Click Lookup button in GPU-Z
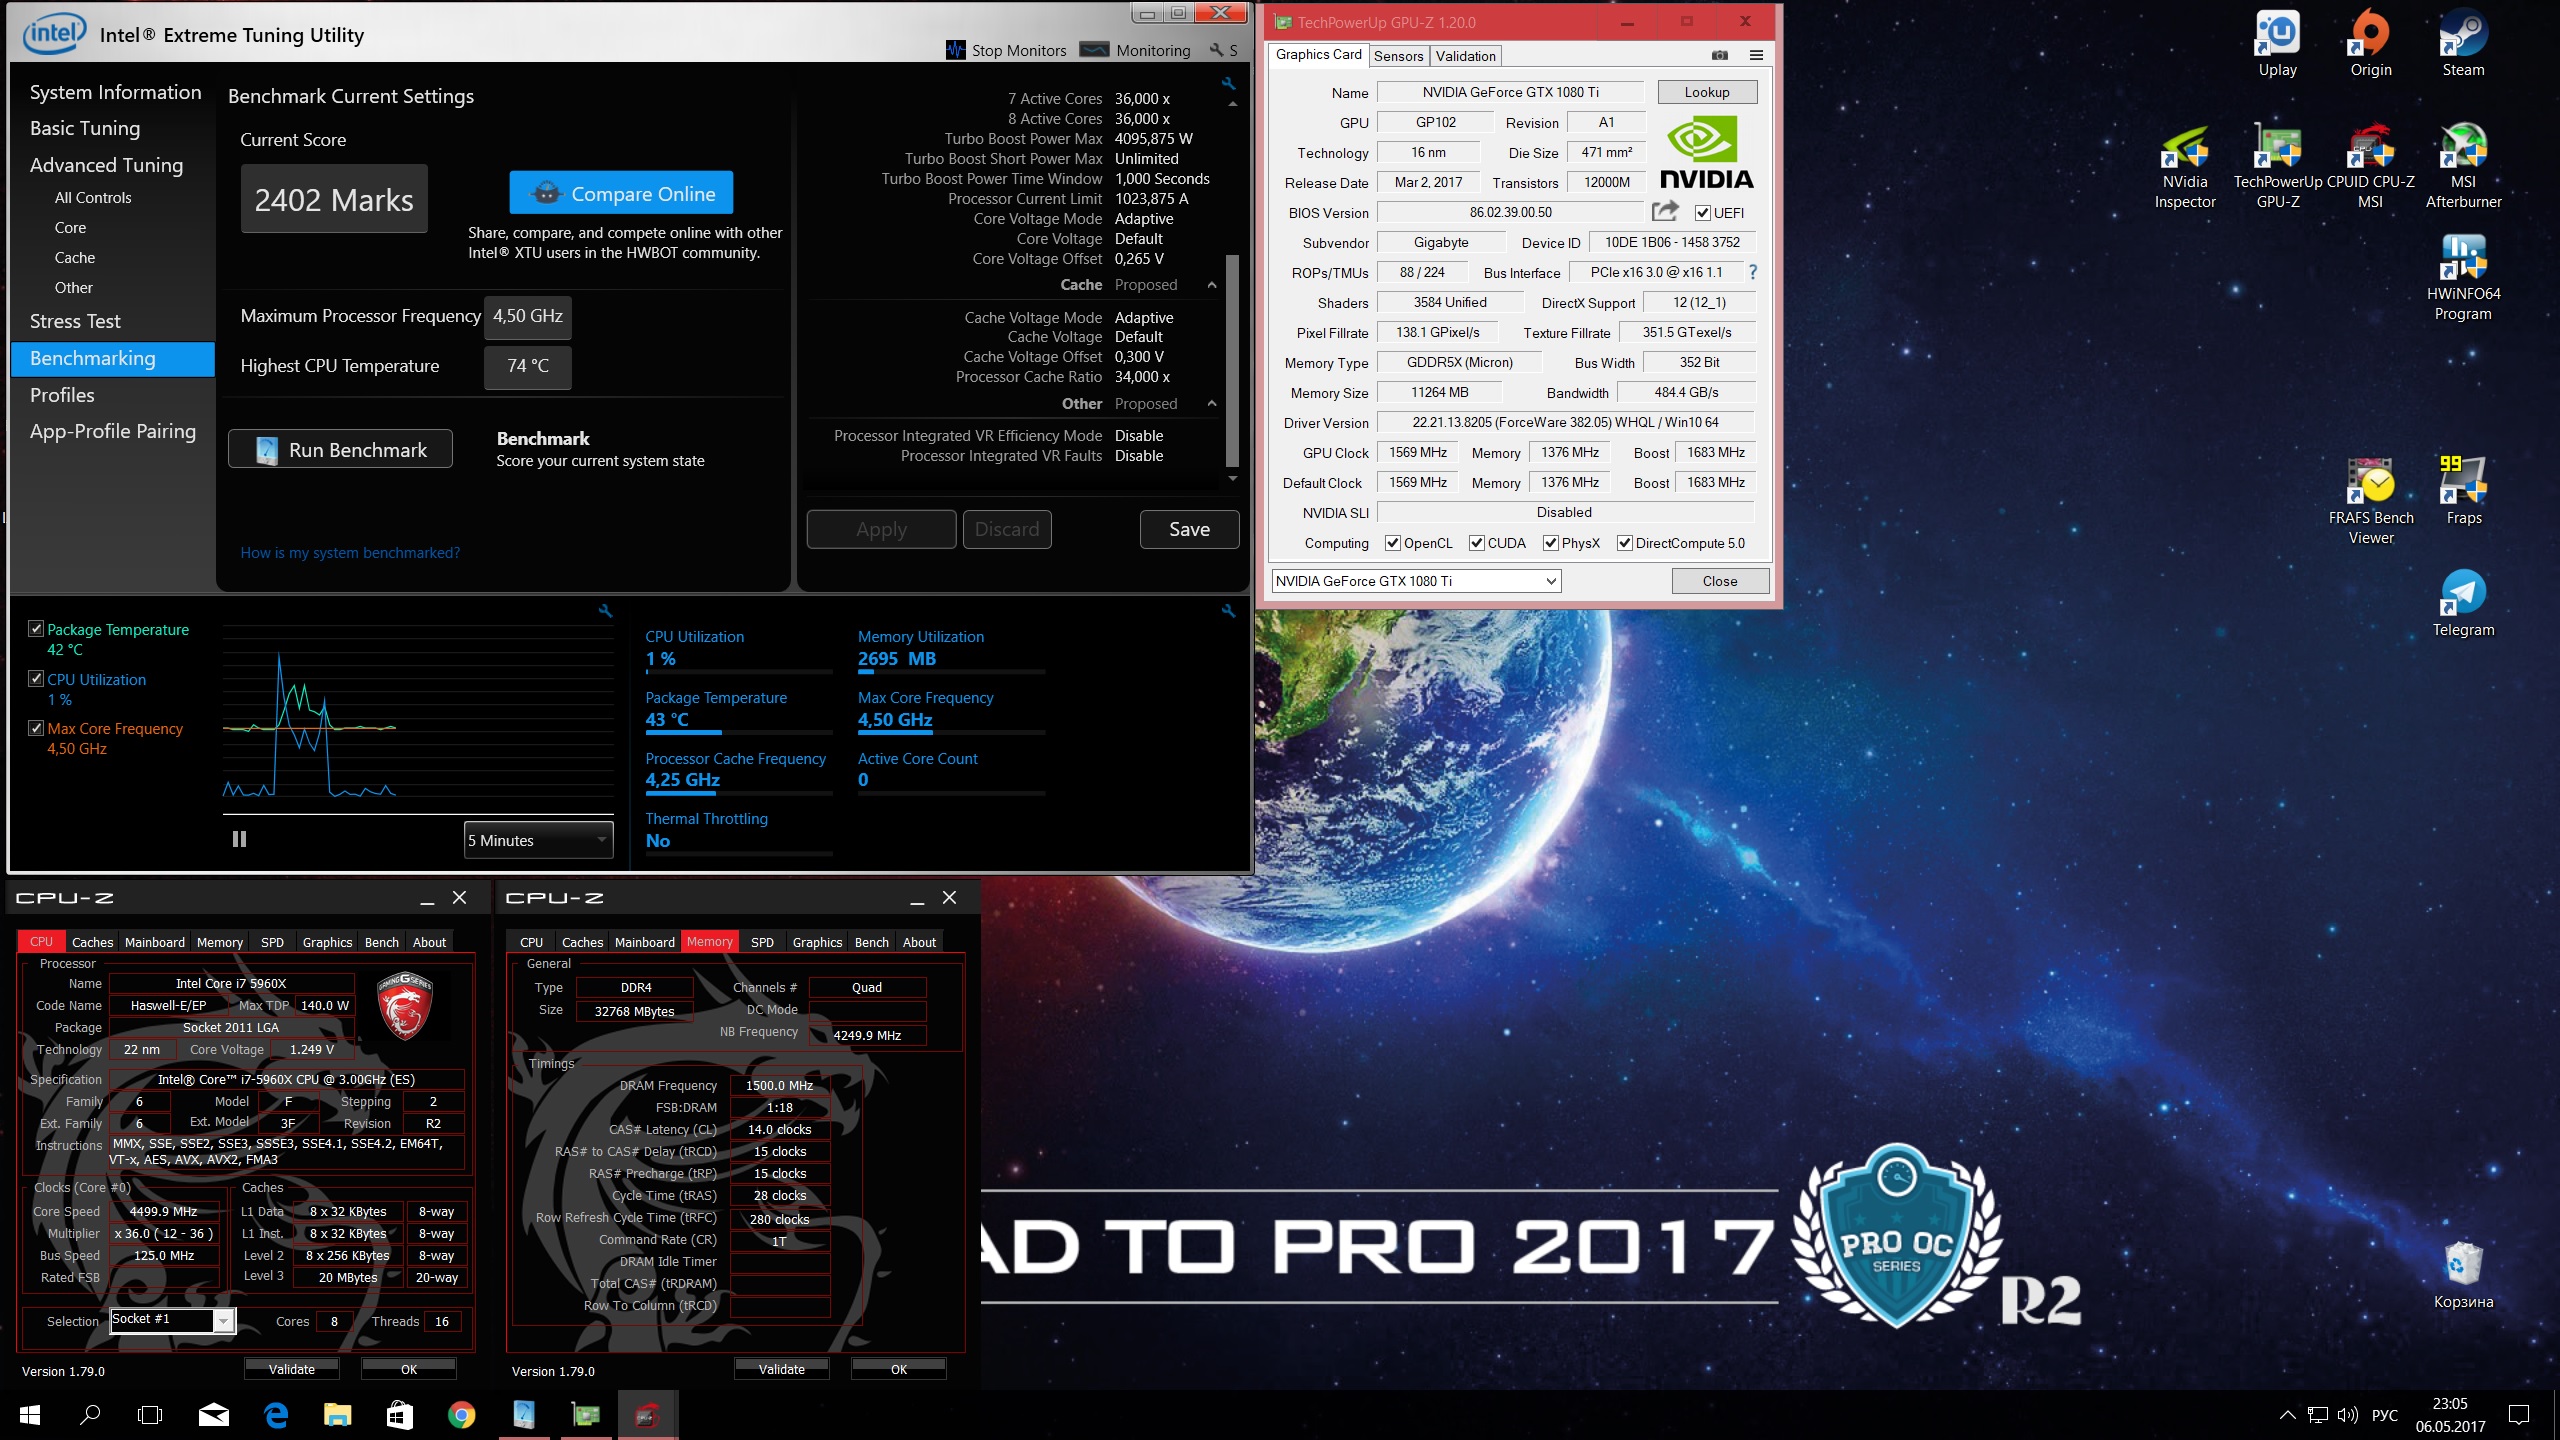Screen dimensions: 2560x1440 [x=1707, y=92]
